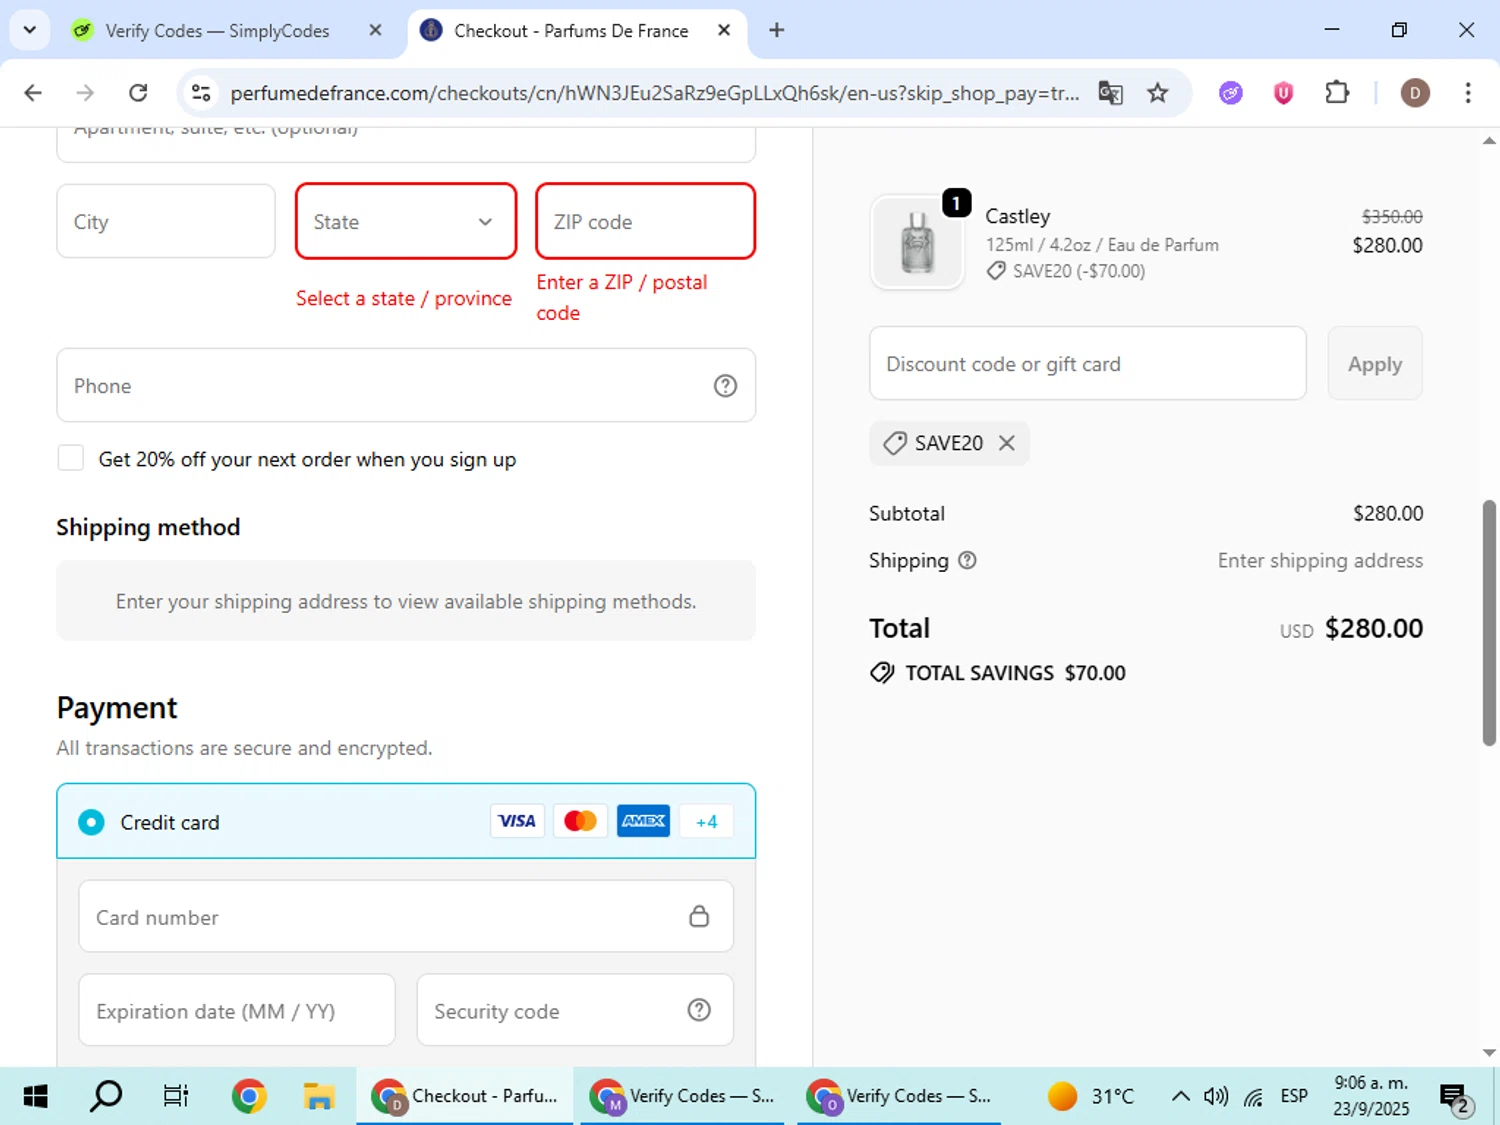Click the Visa card logo

coord(517,821)
